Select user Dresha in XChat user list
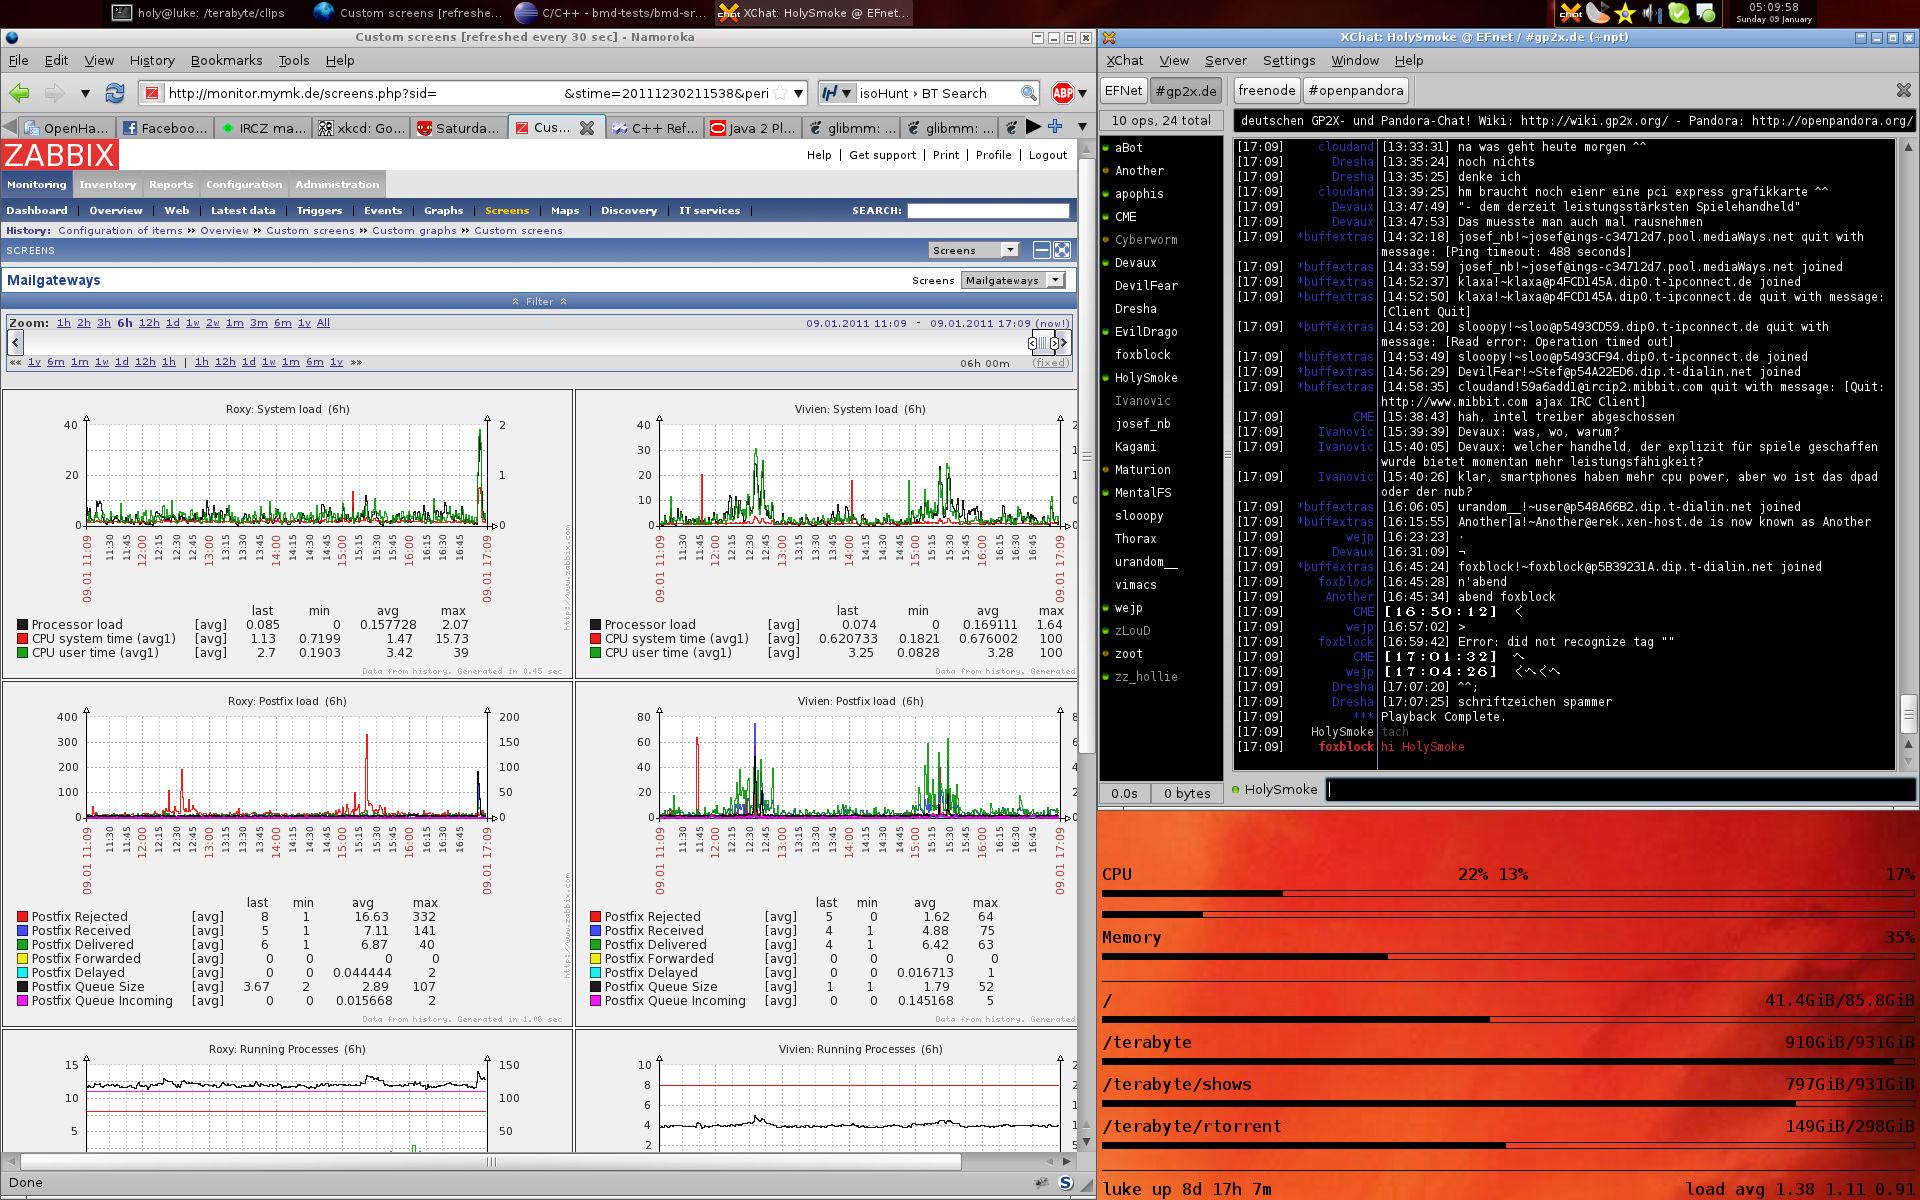The width and height of the screenshot is (1920, 1200). tap(1136, 308)
